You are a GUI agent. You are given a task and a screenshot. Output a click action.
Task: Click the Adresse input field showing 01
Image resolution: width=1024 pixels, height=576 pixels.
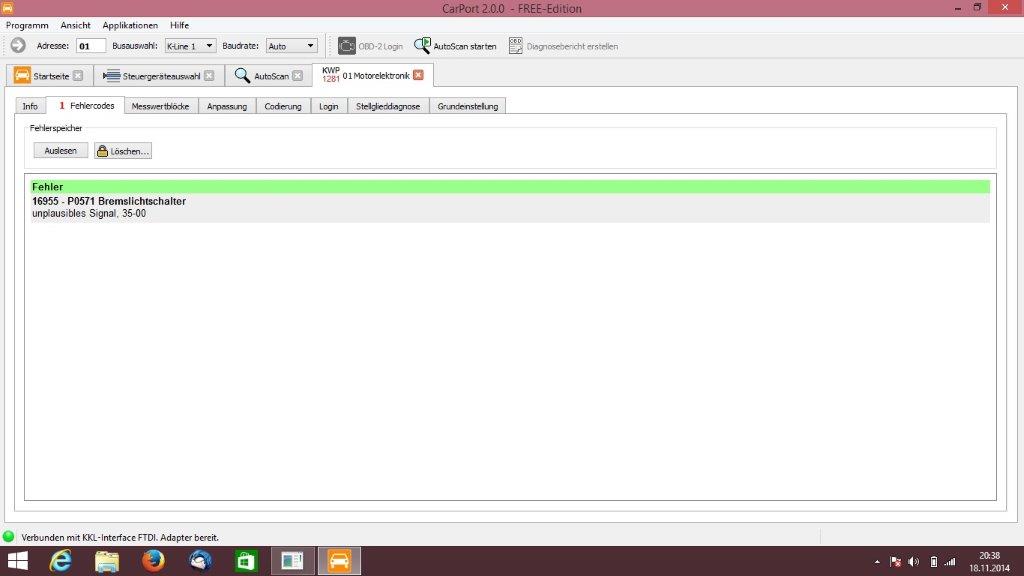tap(91, 46)
